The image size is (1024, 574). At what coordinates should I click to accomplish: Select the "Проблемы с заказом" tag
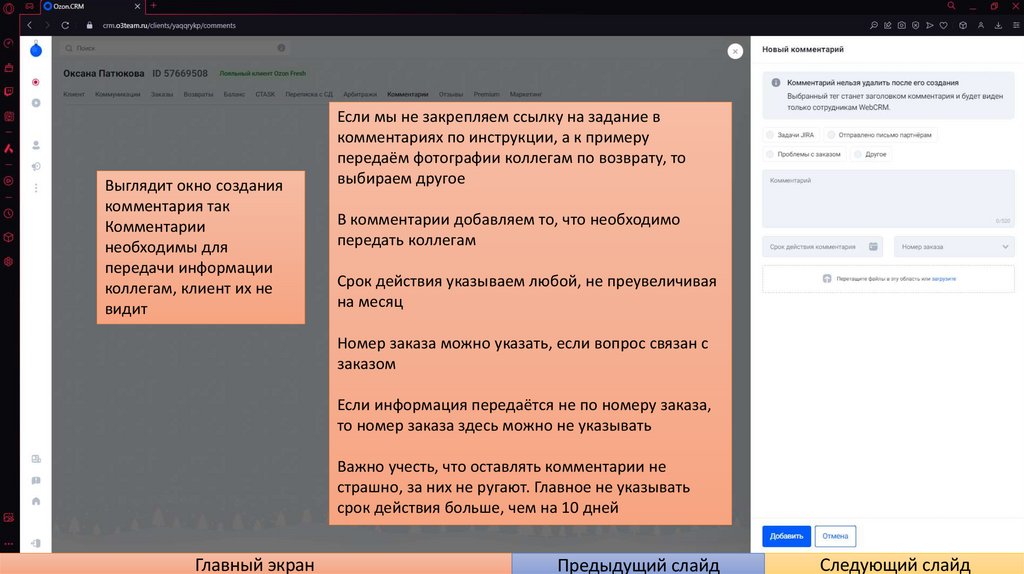[x=770, y=154]
